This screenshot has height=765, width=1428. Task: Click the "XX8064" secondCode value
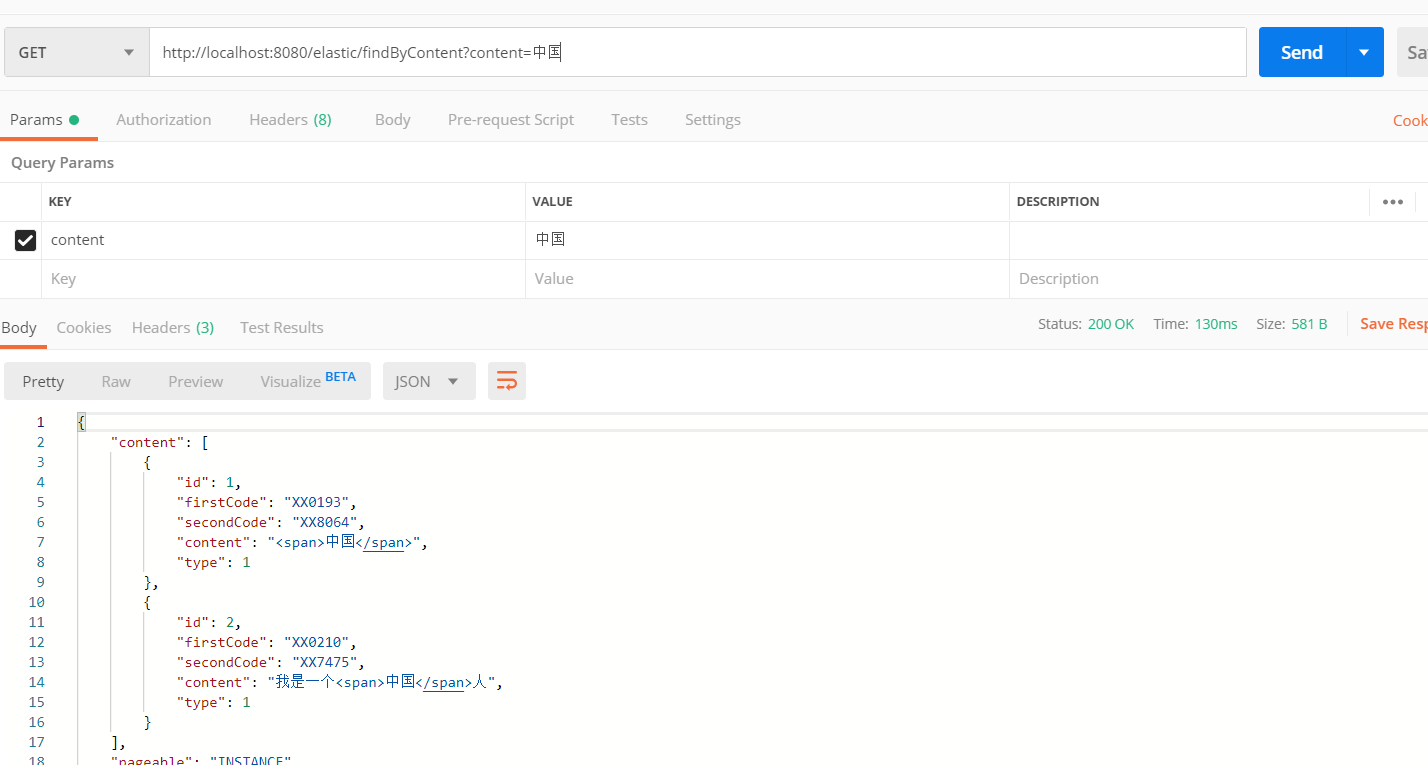pyautogui.click(x=327, y=522)
